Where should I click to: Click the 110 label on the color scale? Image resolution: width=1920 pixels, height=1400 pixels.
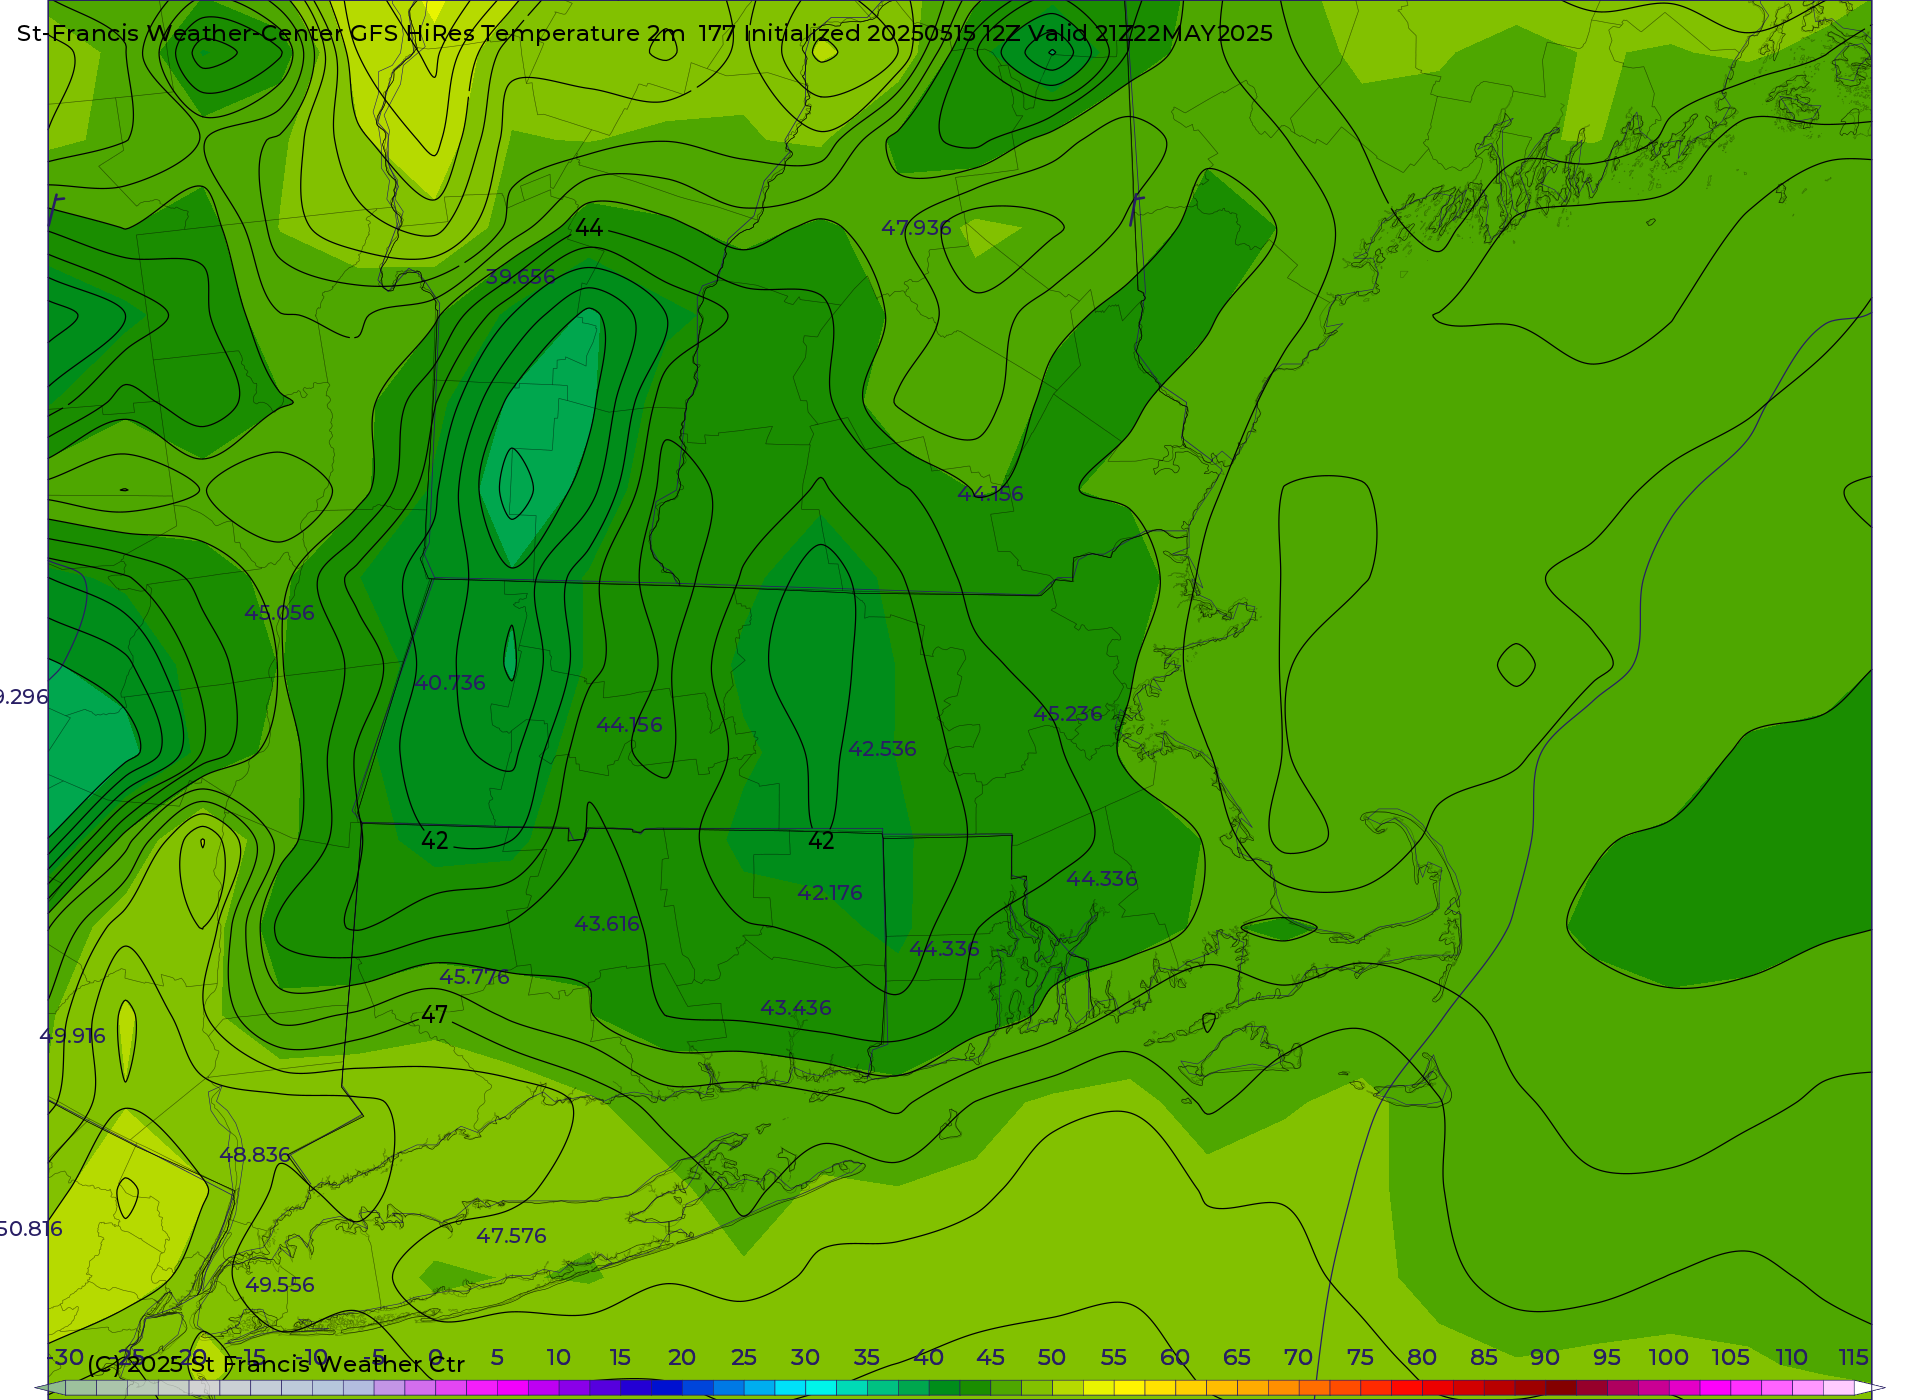tap(1792, 1357)
